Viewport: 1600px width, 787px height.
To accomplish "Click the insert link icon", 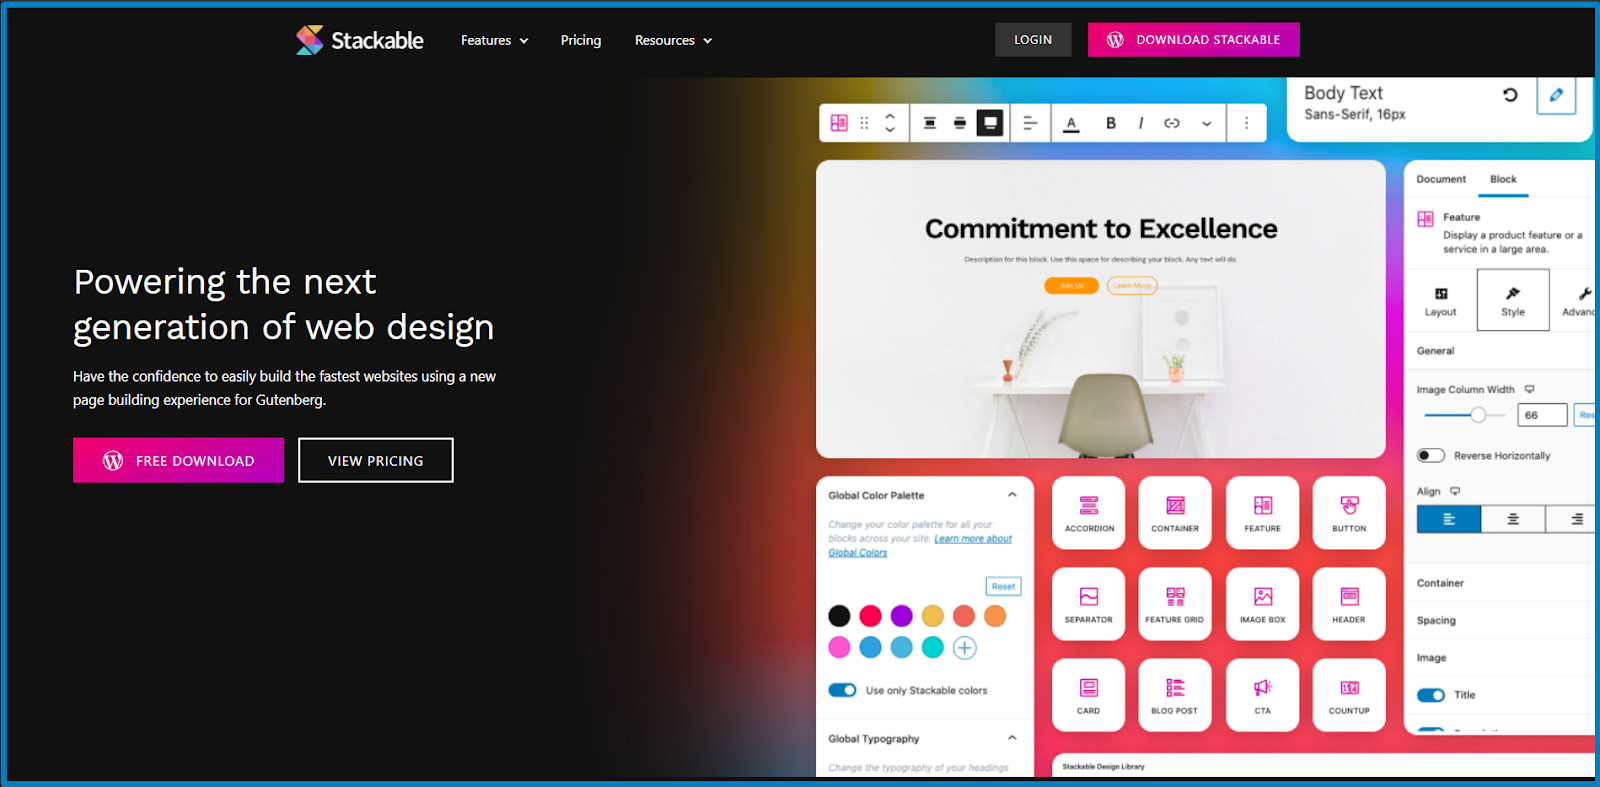I will (x=1172, y=123).
